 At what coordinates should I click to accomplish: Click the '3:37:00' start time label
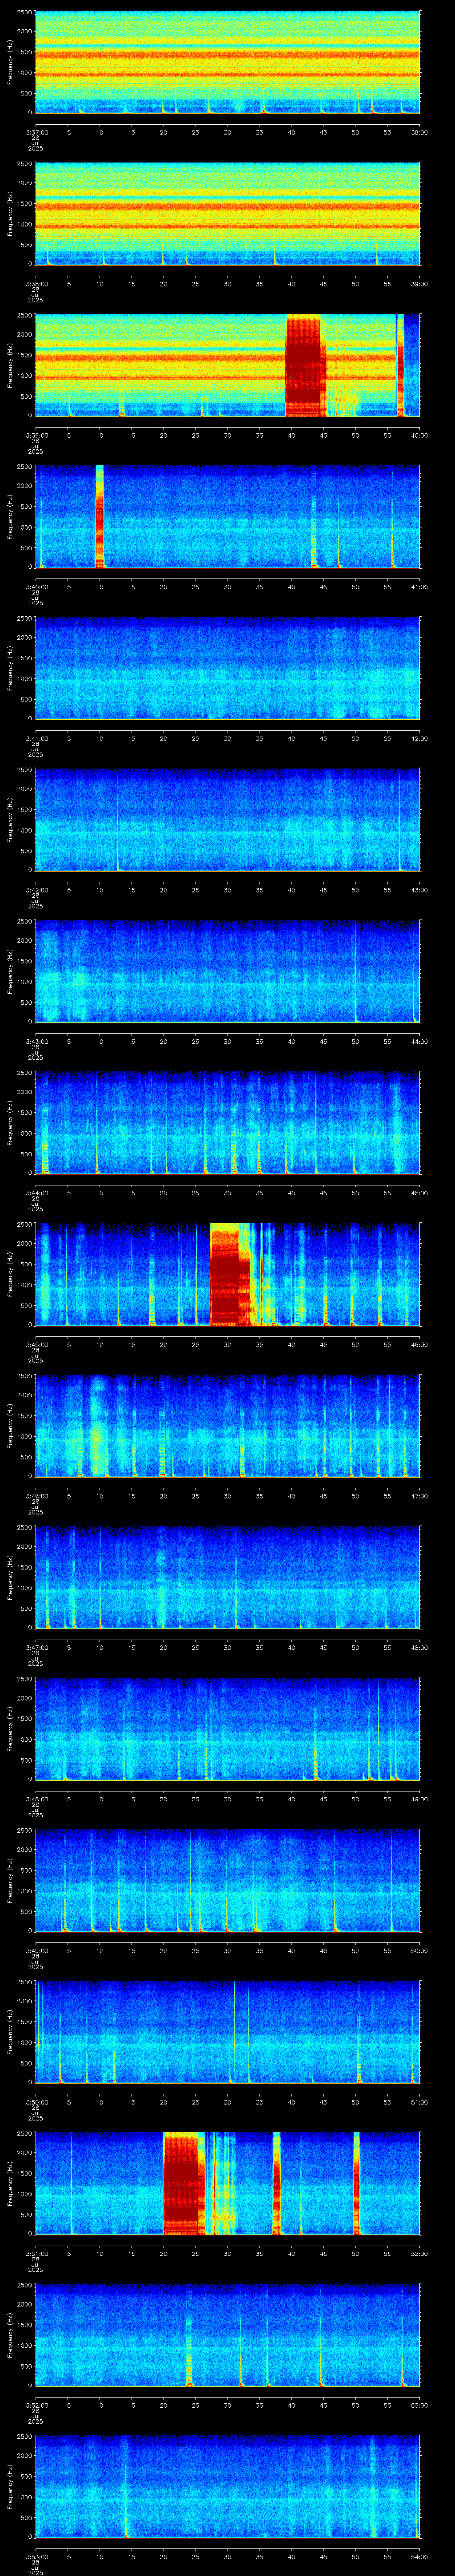36,132
